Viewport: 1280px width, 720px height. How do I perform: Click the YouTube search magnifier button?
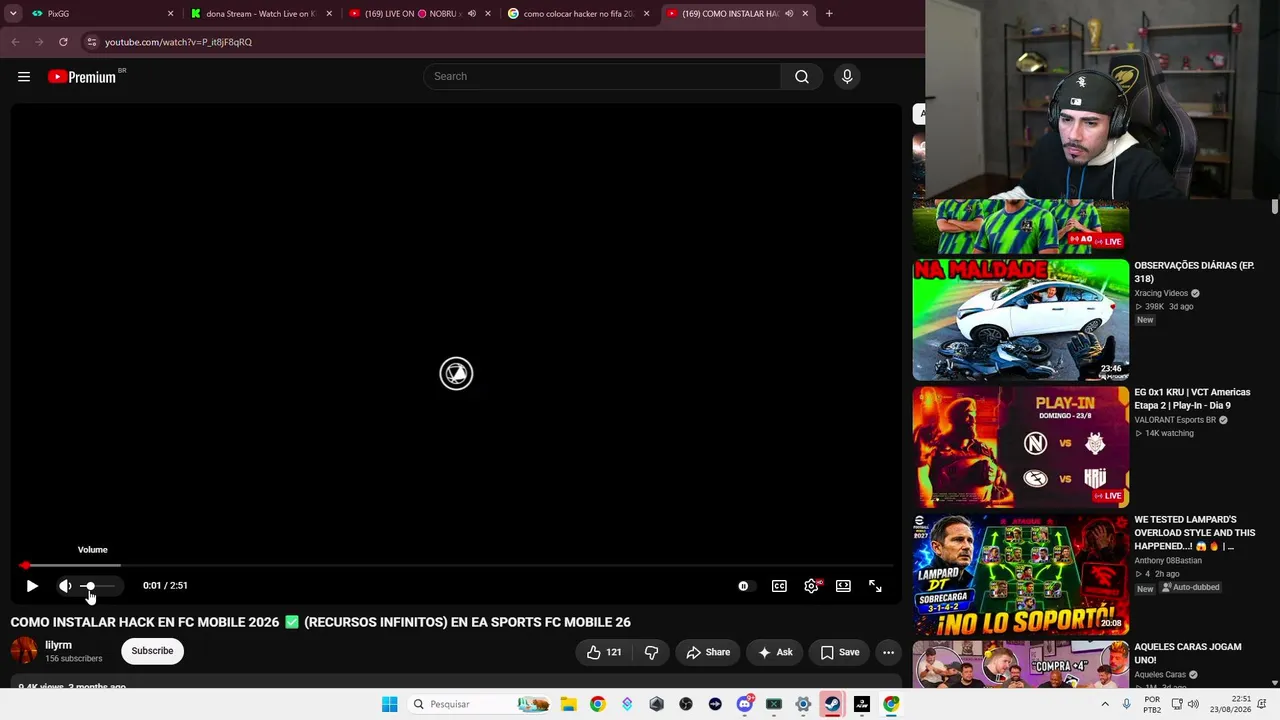coord(802,77)
